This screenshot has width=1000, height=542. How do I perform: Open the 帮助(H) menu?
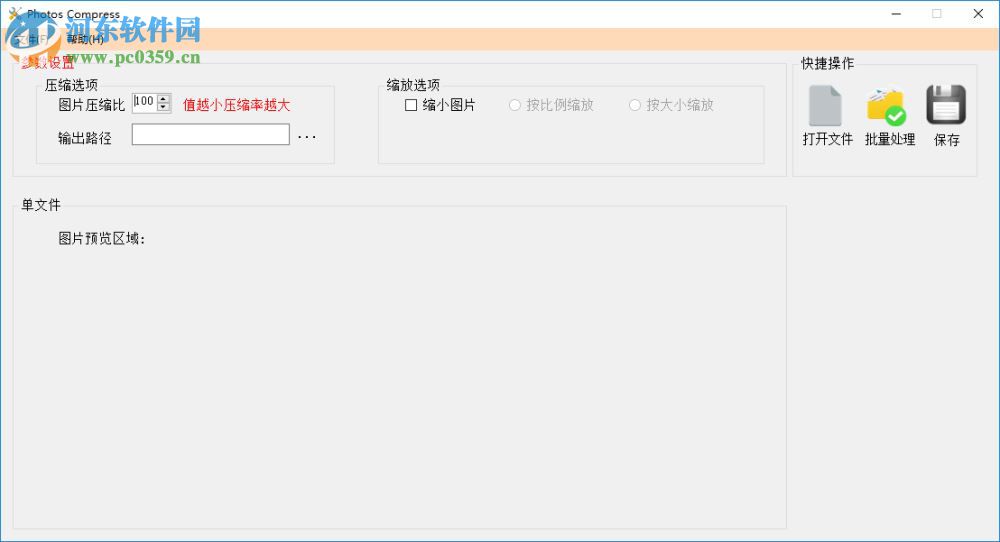85,40
